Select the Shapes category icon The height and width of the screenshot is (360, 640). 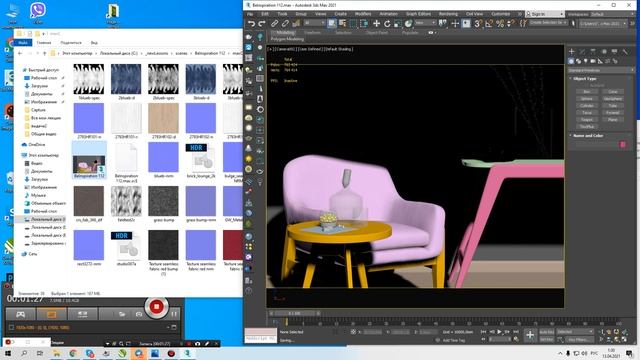pyautogui.click(x=578, y=61)
